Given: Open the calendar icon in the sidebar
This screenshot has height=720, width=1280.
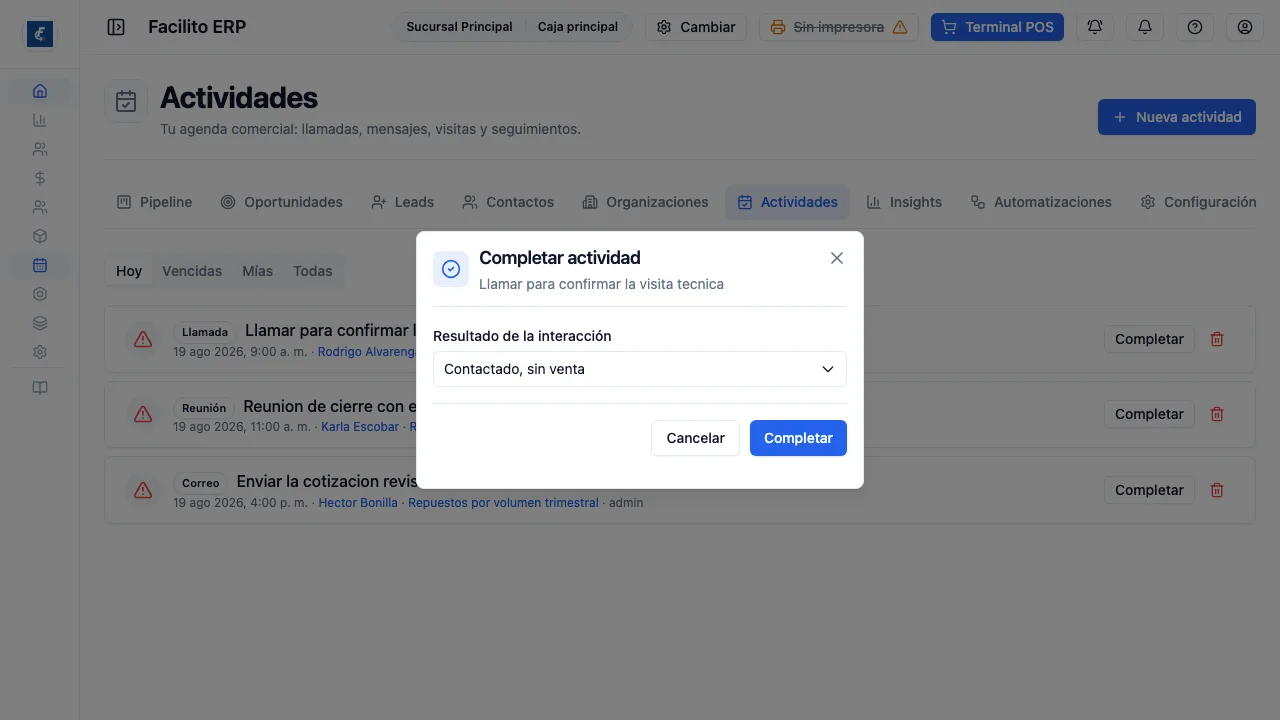Looking at the screenshot, I should tap(40, 265).
